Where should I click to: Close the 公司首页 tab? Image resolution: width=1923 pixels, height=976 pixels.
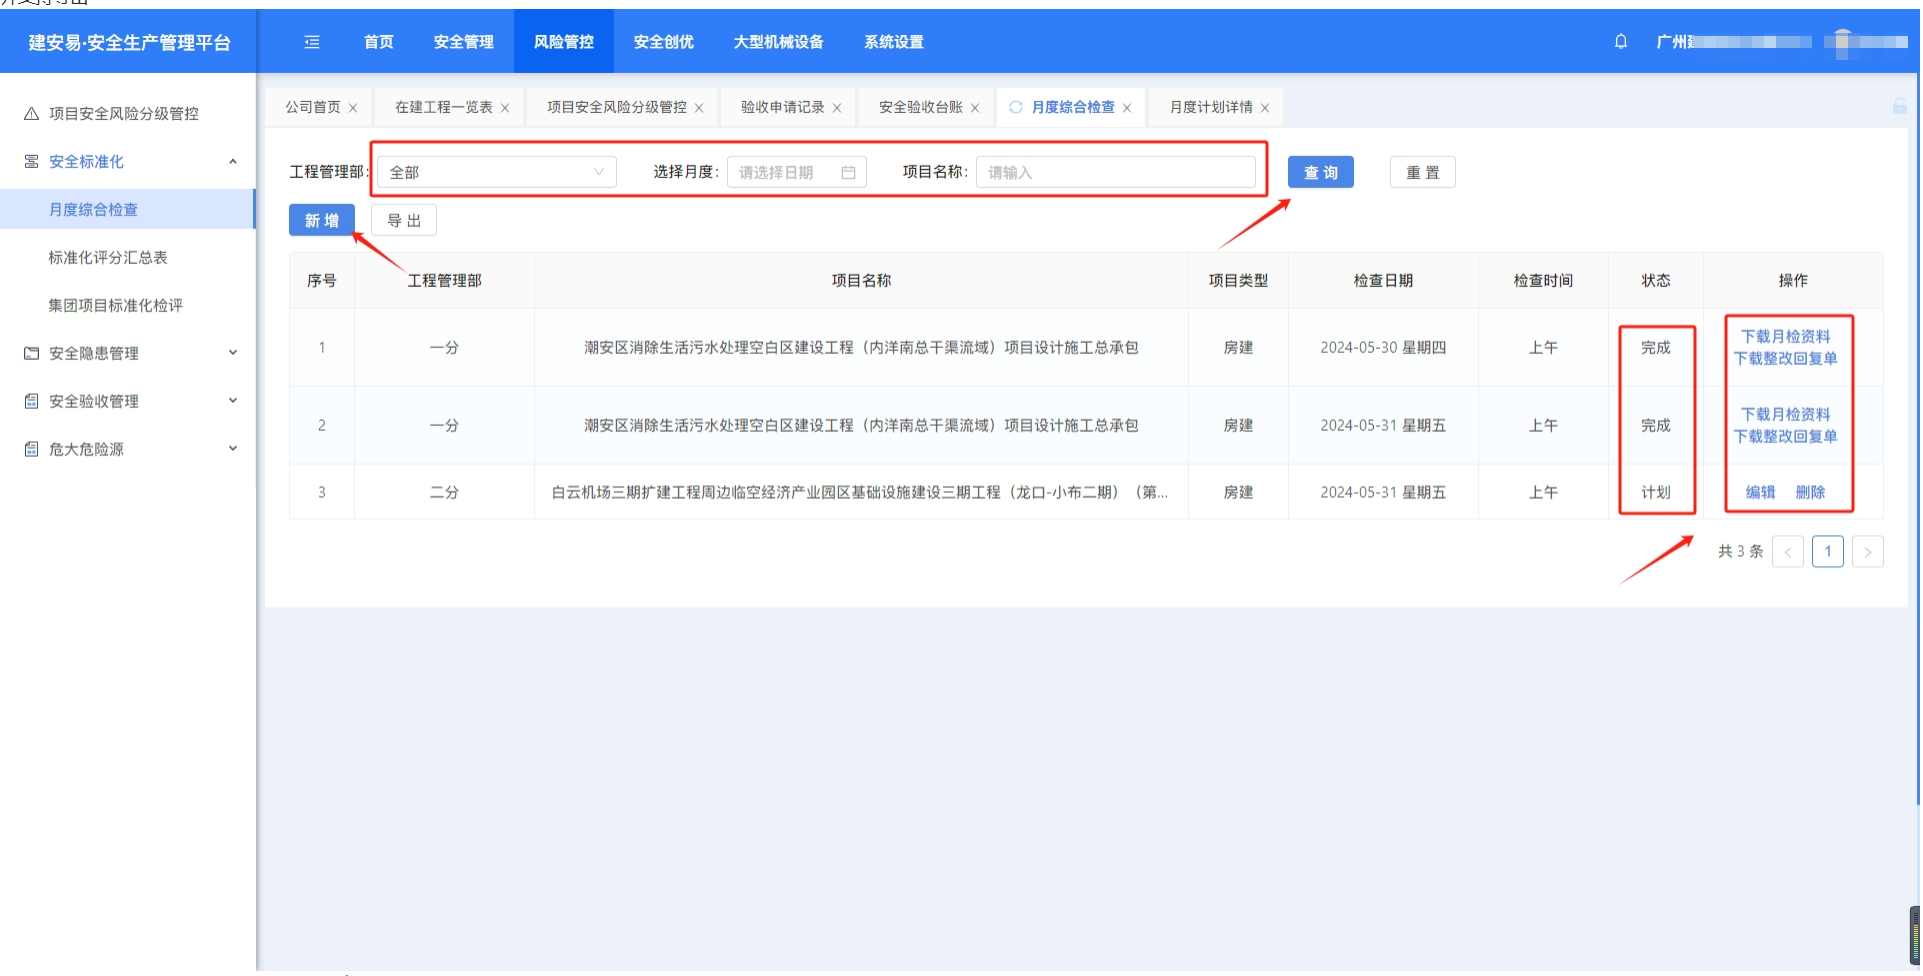[x=353, y=108]
